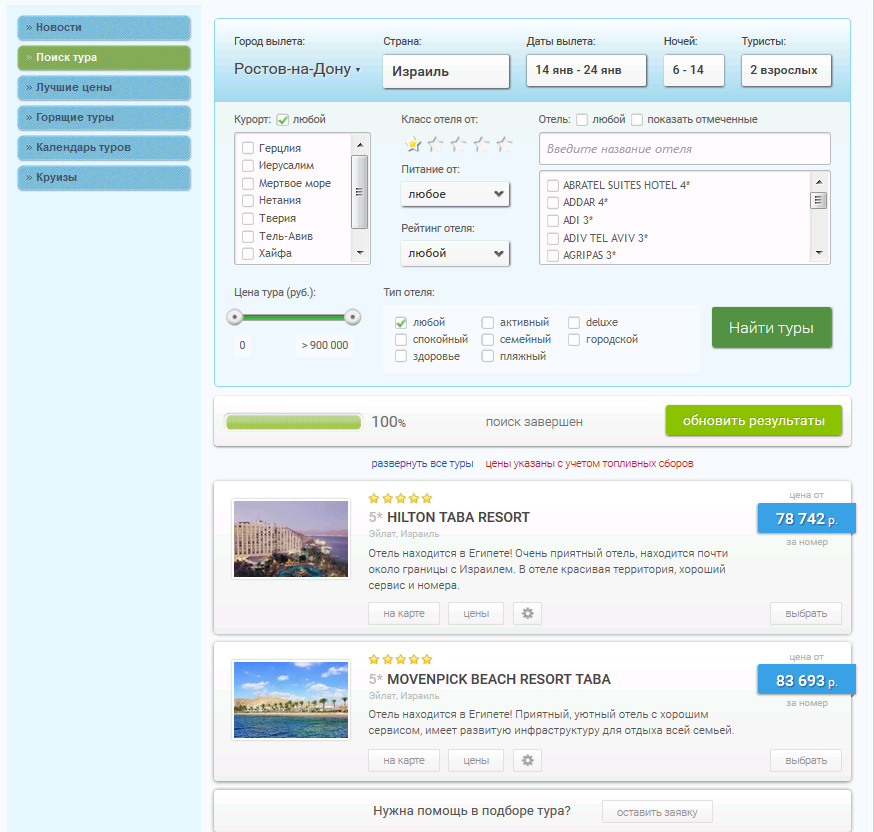Select the third star in hotel class
Viewport: 874px width, 832px height.
click(x=459, y=144)
